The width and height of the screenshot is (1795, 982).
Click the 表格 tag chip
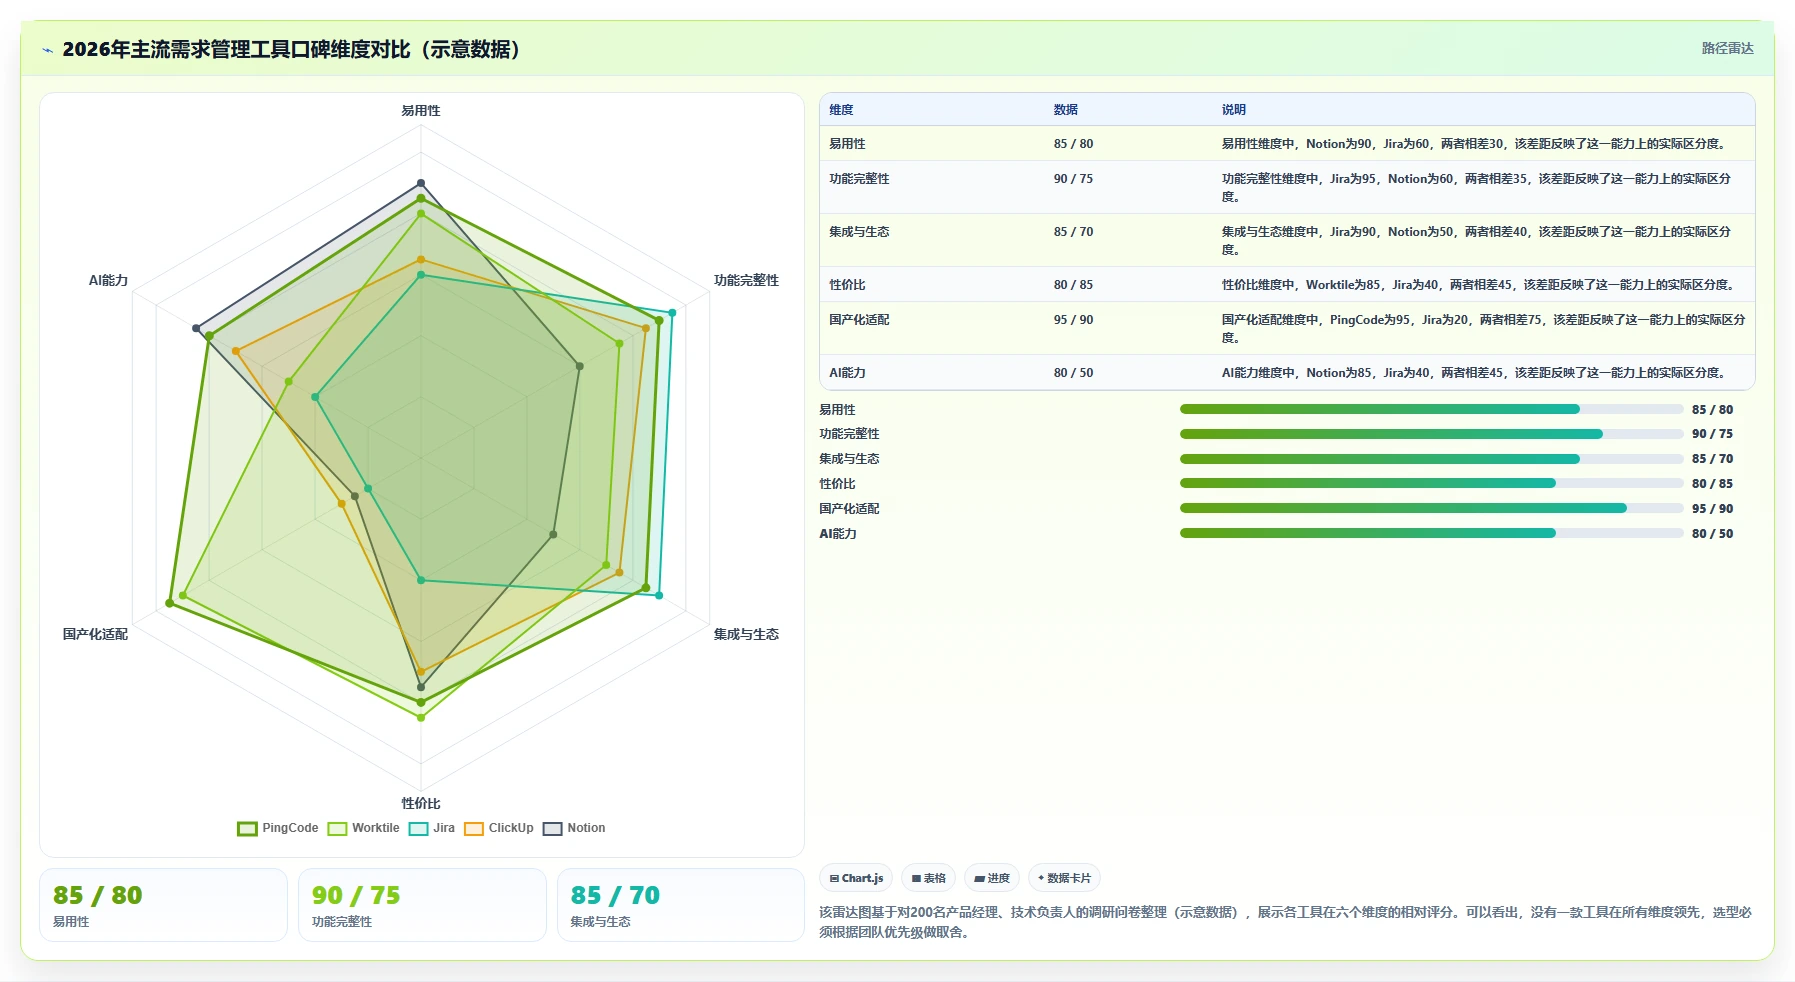[x=928, y=878]
